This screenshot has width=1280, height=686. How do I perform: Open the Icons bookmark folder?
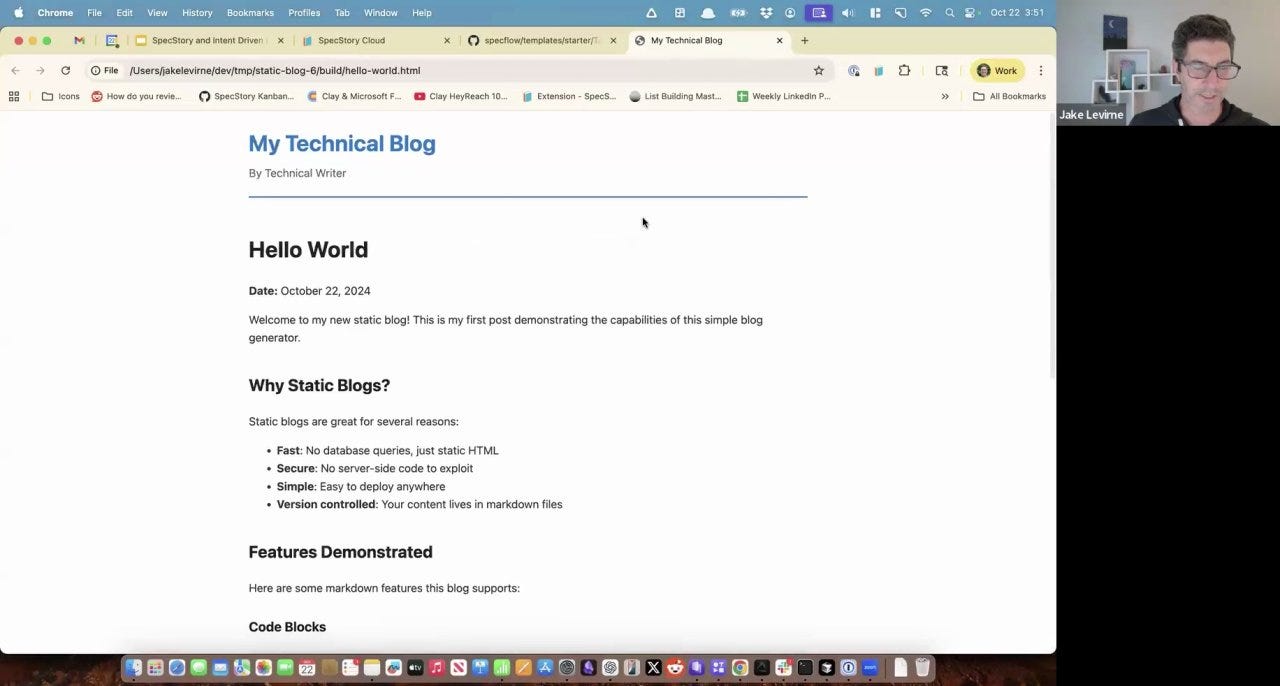(61, 96)
